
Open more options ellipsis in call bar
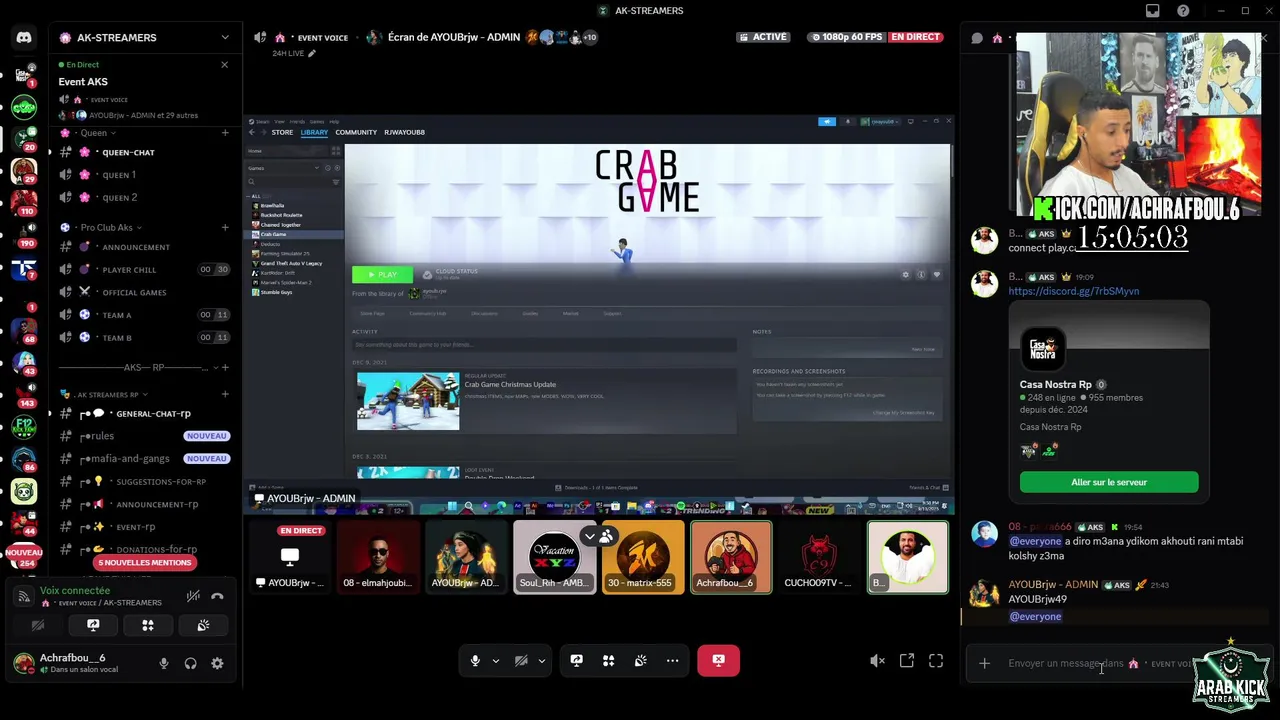[672, 660]
